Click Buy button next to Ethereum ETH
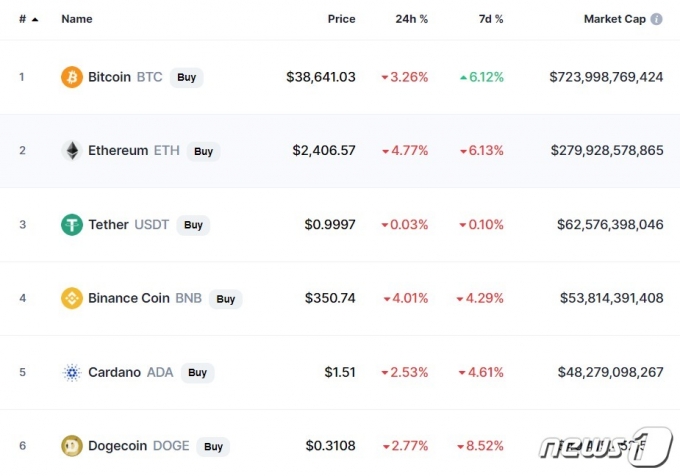This screenshot has height=476, width=680. tap(203, 151)
